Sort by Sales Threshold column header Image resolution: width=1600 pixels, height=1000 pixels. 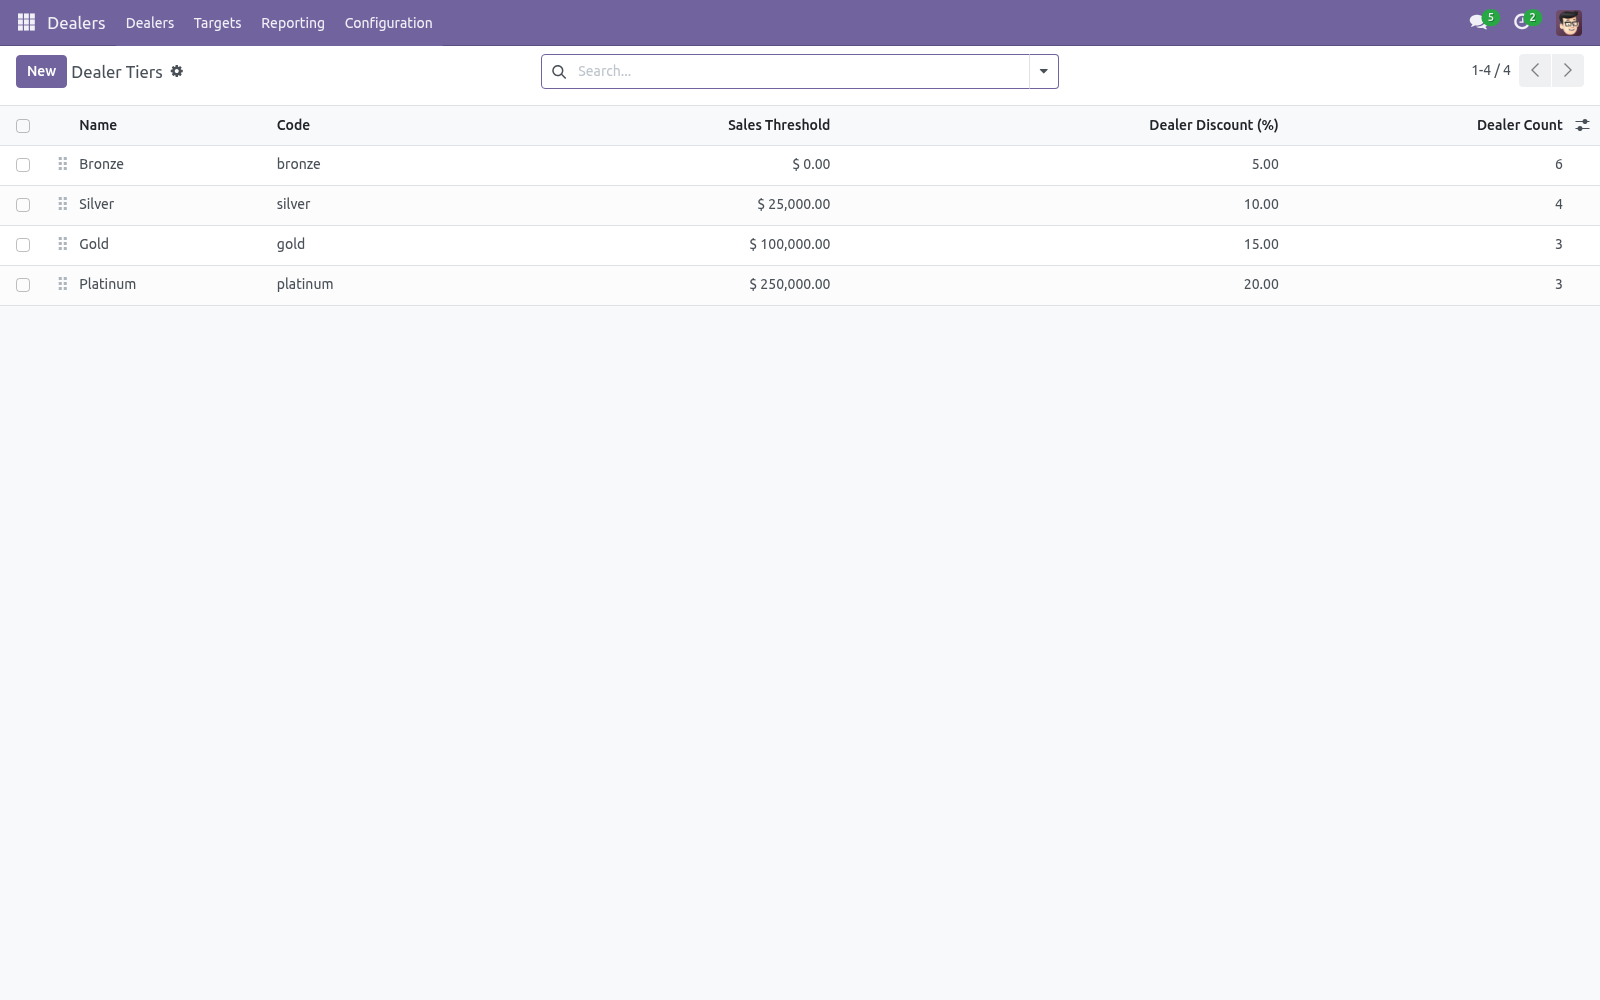tap(779, 125)
